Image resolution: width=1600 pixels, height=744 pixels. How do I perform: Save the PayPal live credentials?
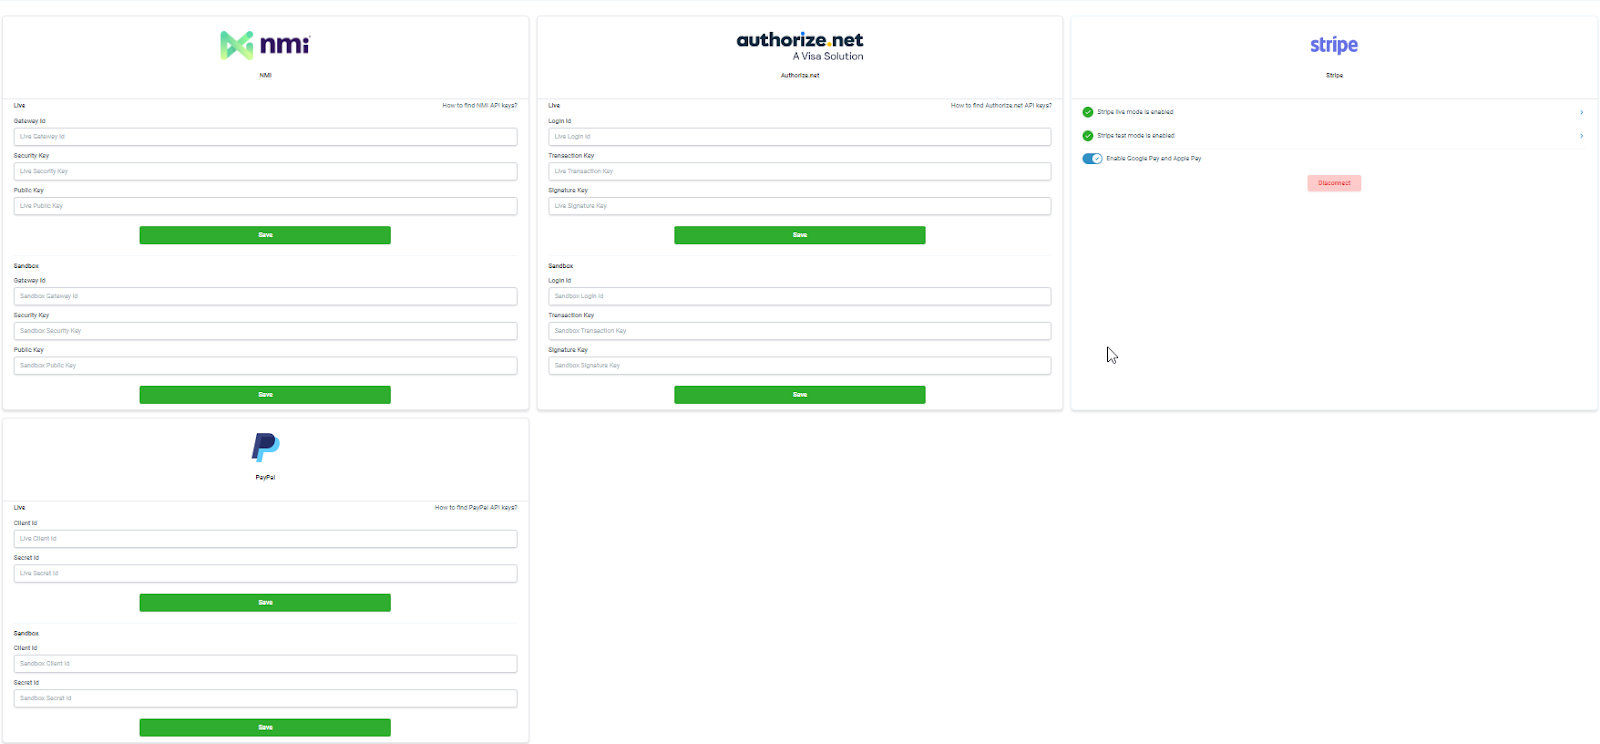coord(265,603)
